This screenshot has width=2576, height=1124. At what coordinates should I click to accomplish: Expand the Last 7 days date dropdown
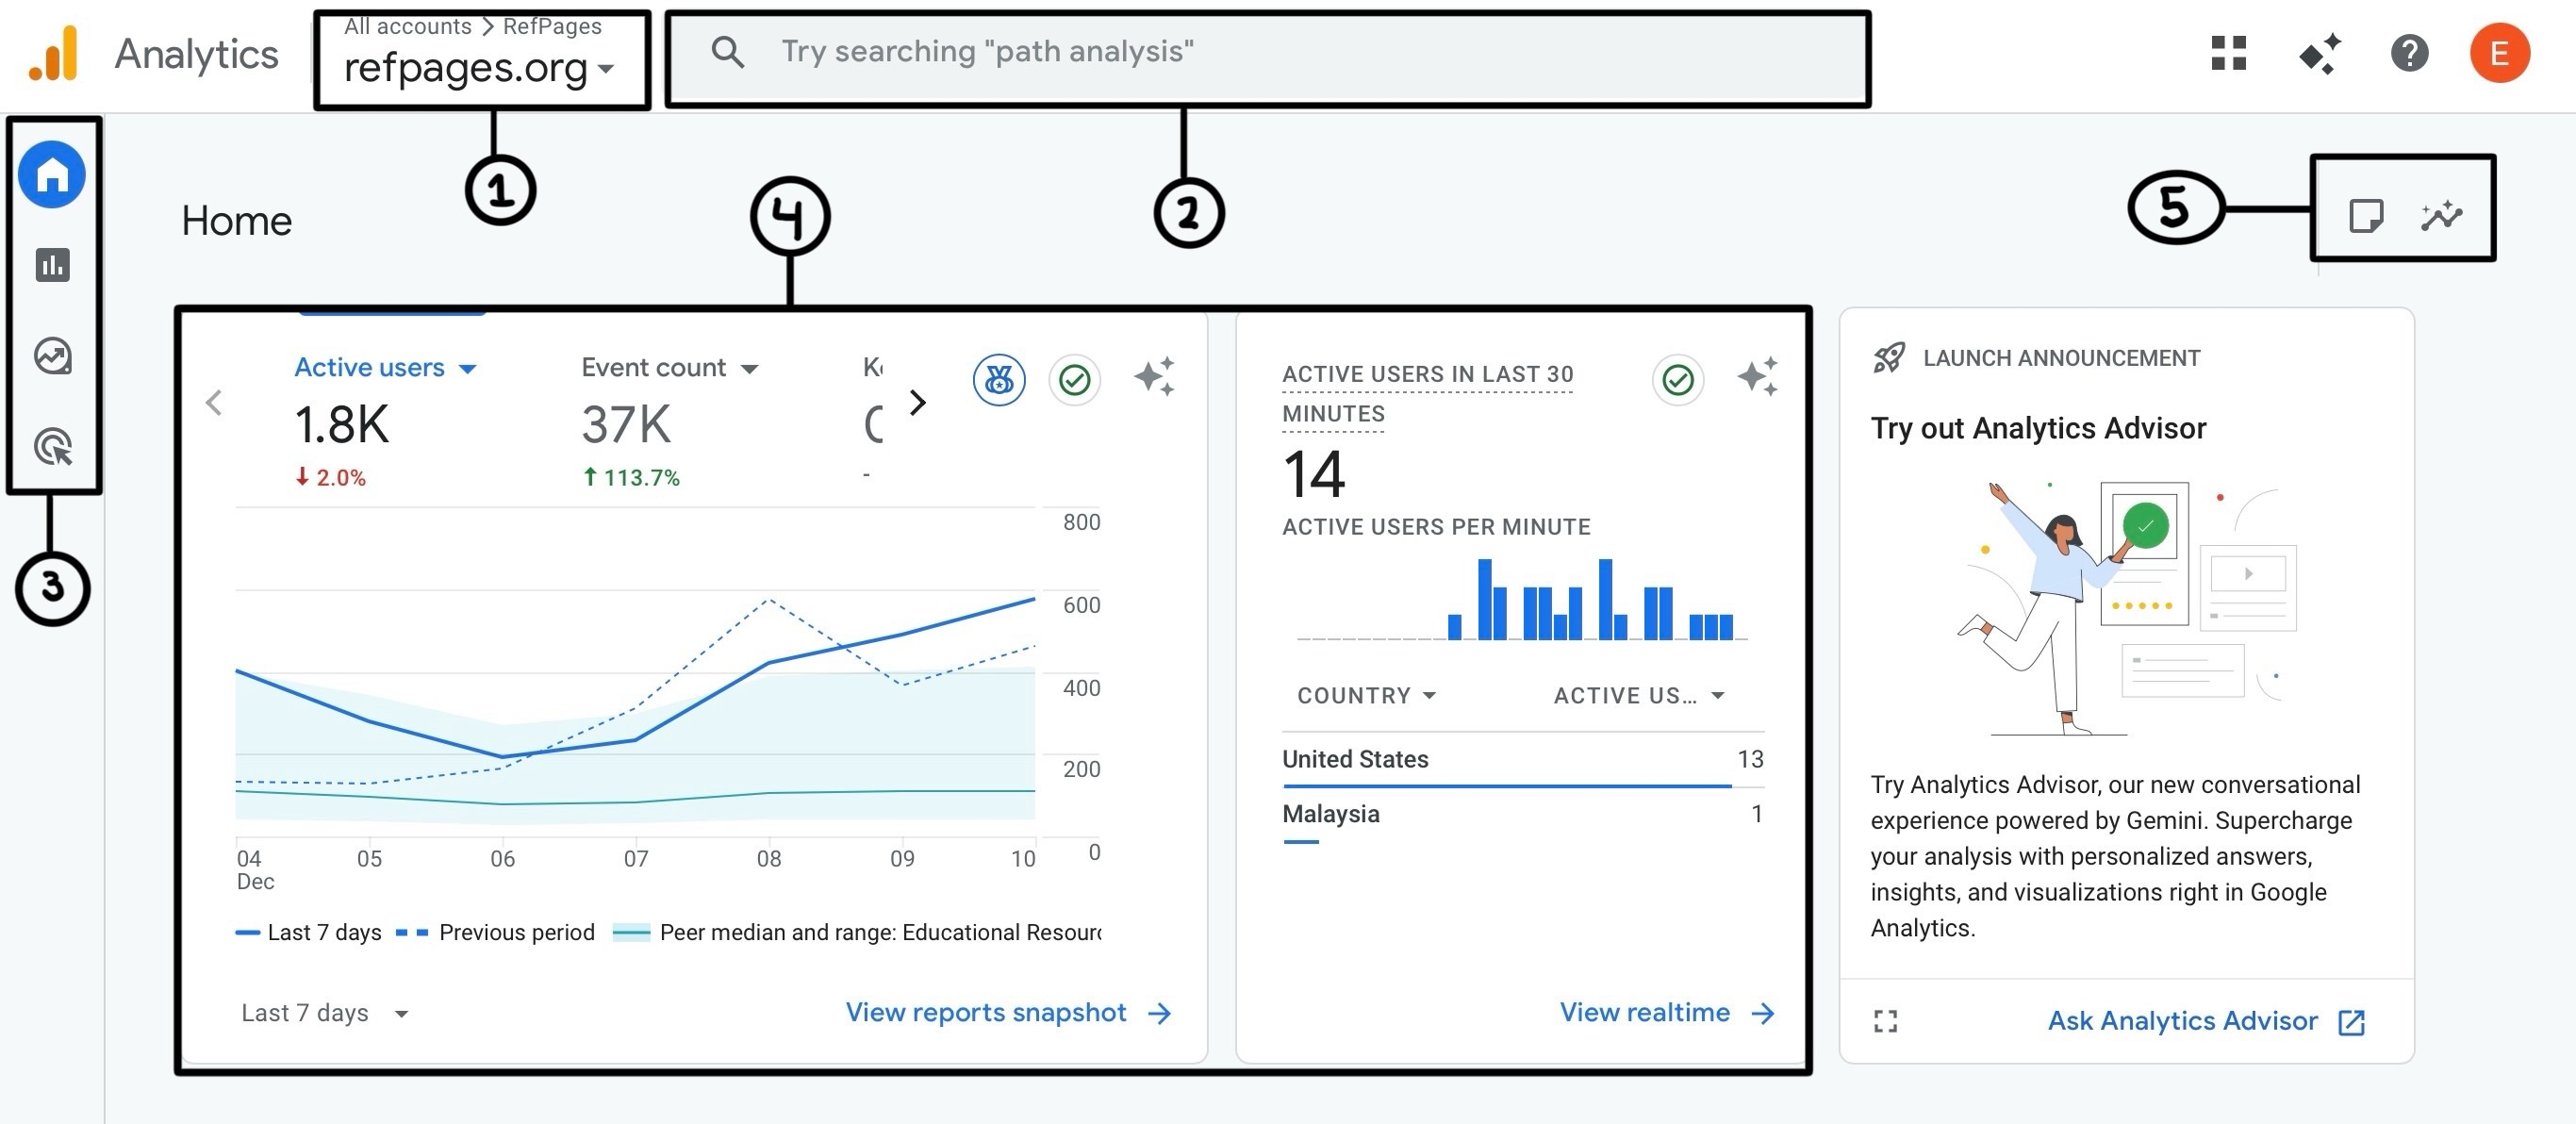324,1013
